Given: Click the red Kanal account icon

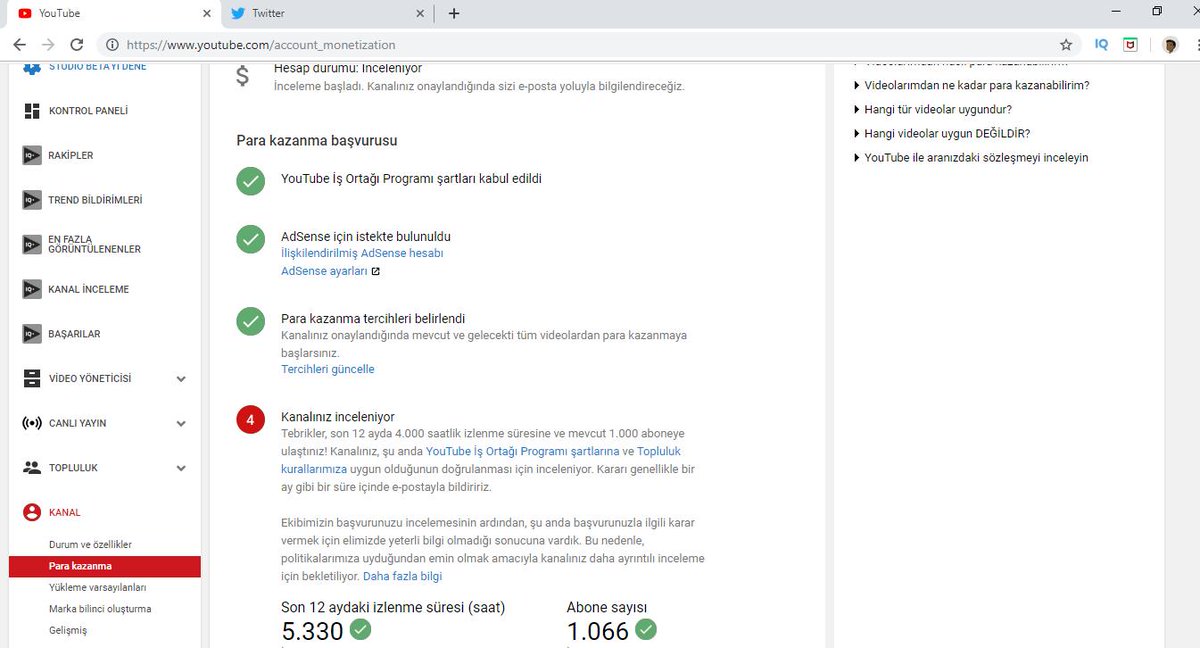Looking at the screenshot, I should (32, 512).
